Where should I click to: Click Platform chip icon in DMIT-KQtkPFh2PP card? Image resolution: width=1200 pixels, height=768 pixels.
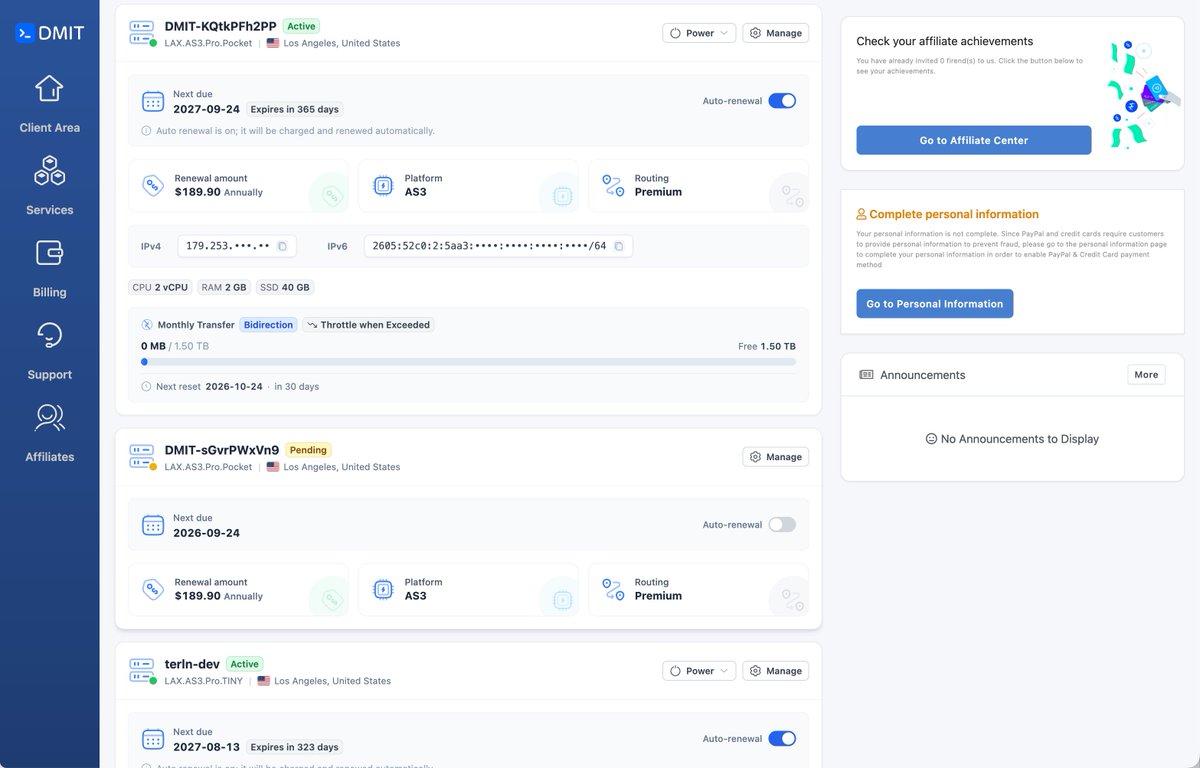pos(383,185)
